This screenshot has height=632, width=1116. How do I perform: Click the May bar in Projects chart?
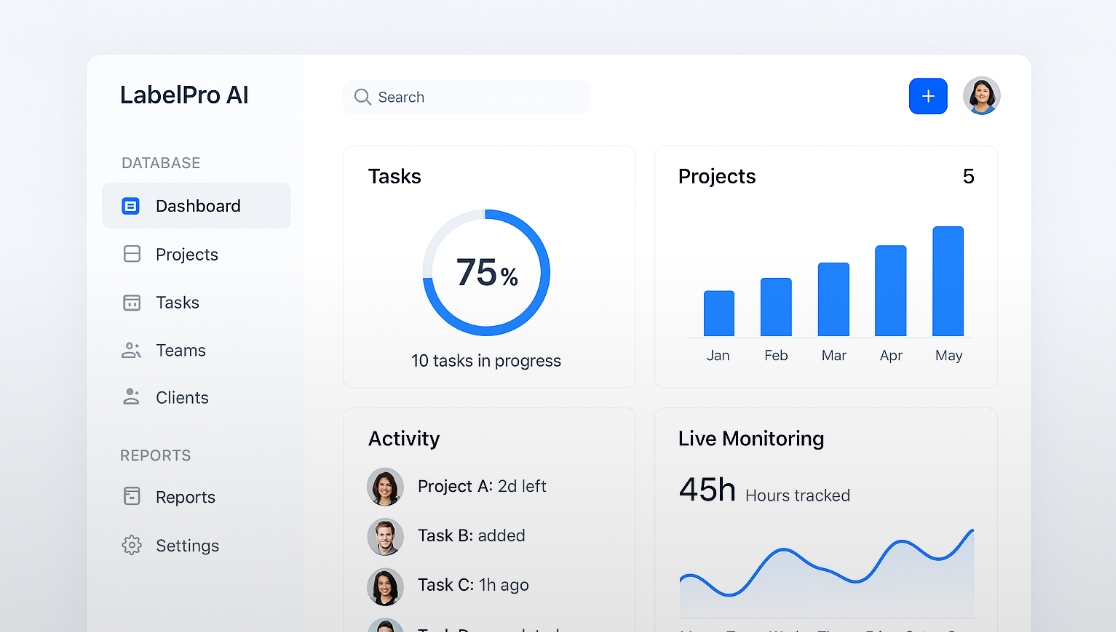(948, 281)
